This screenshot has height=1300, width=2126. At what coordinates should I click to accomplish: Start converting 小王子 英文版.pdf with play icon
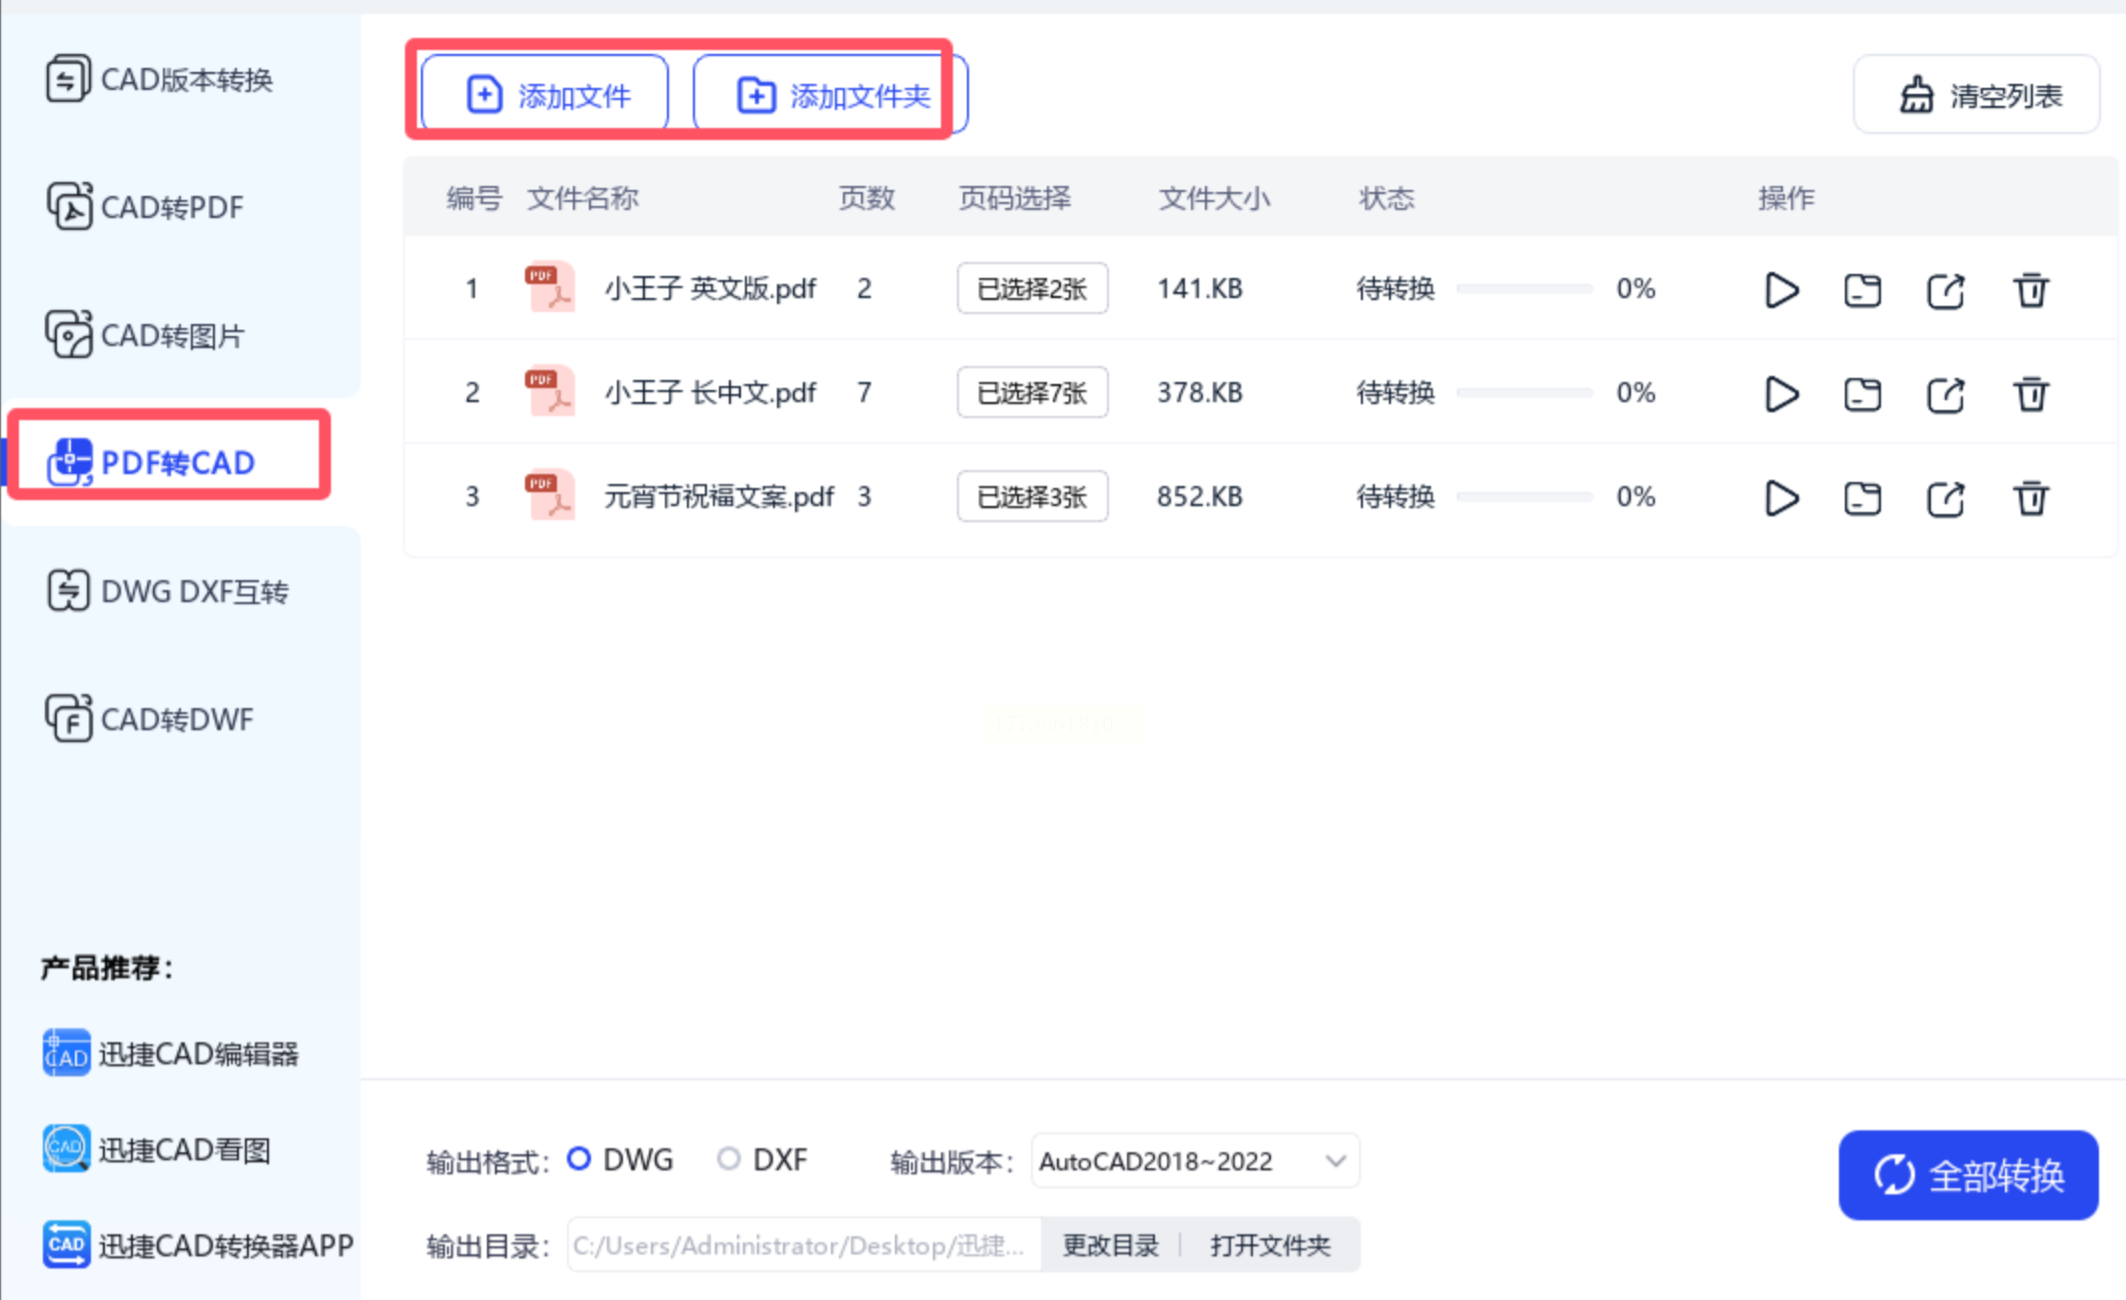coord(1781,290)
